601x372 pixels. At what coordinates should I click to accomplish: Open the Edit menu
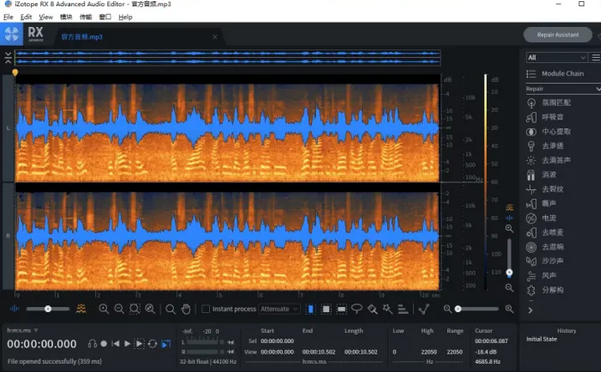(x=26, y=17)
